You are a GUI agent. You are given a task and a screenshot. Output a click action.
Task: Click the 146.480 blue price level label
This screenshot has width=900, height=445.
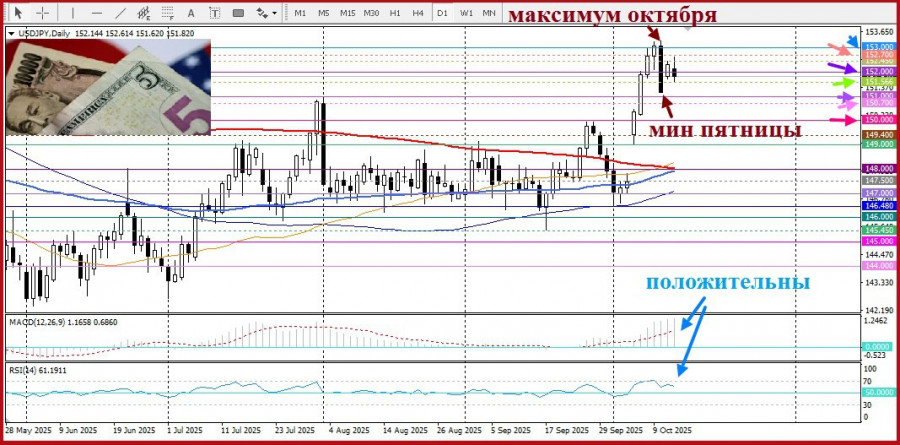coord(879,205)
